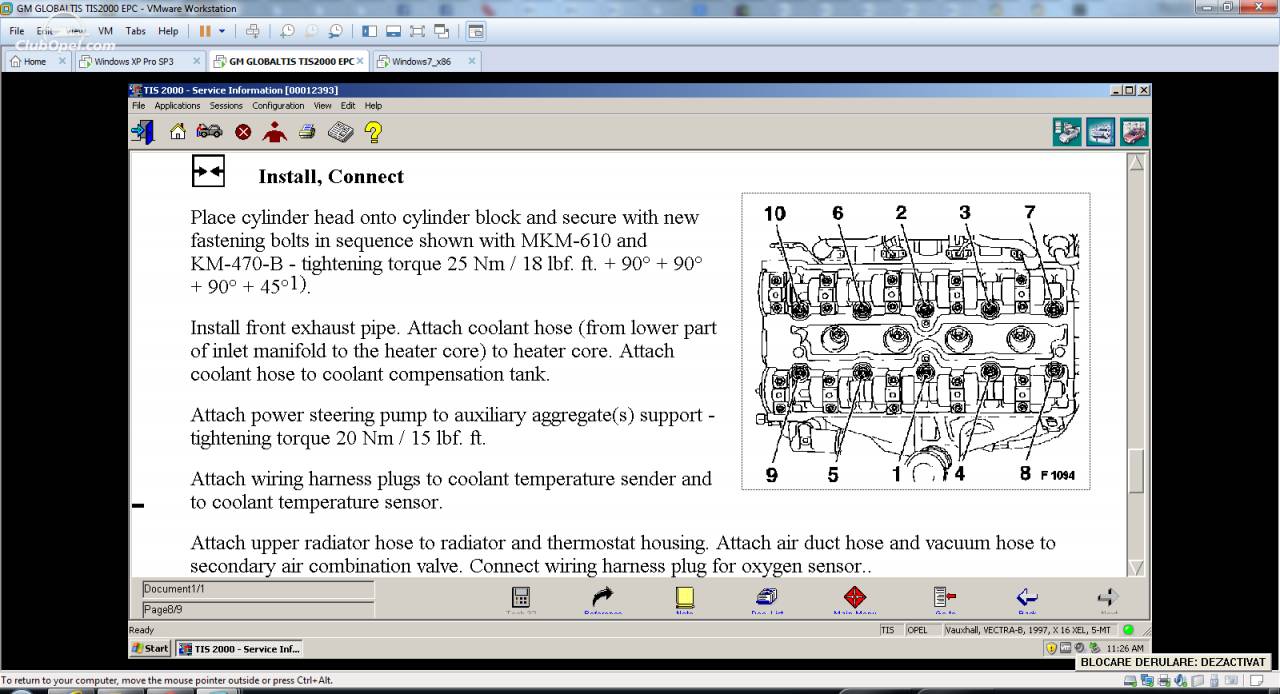Select the GM GLOBALTIS TIS2000 EPC tab
Viewport: 1280px width, 694px height.
tap(288, 61)
